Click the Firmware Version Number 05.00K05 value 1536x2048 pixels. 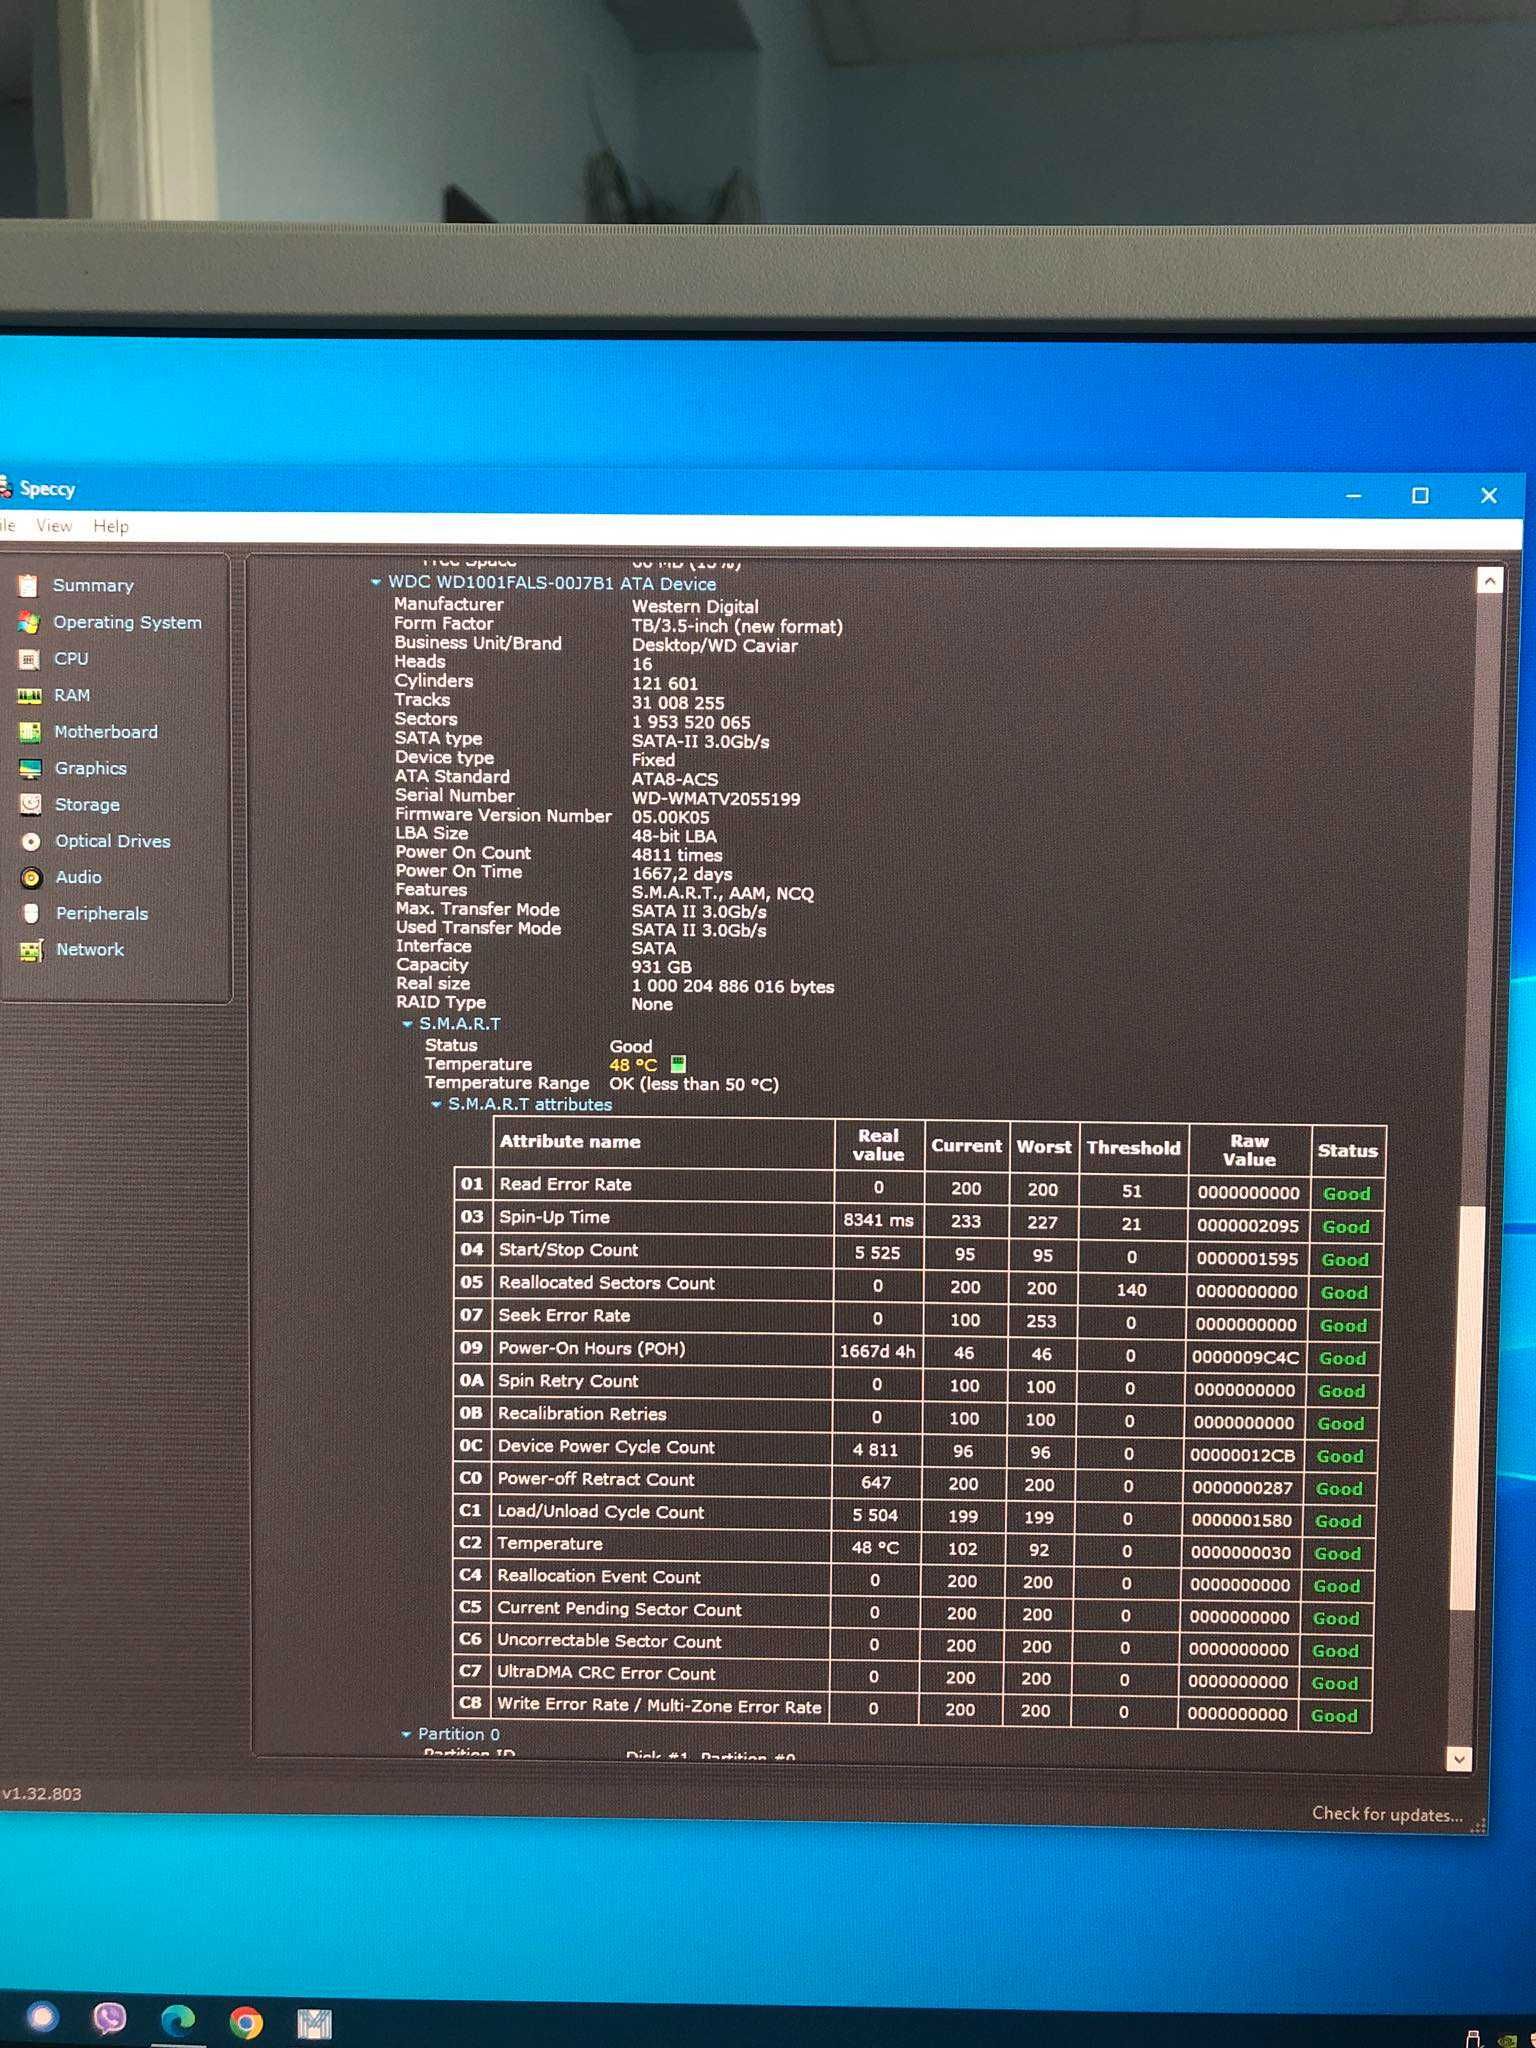coord(670,817)
